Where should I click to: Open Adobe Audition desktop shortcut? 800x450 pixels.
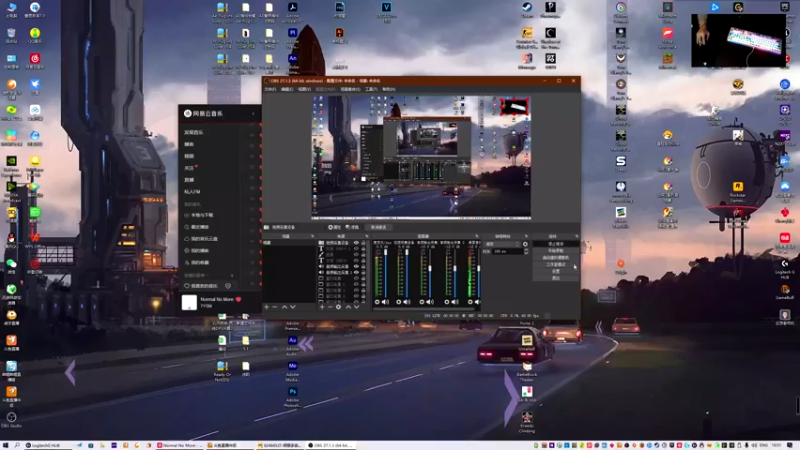coord(292,345)
